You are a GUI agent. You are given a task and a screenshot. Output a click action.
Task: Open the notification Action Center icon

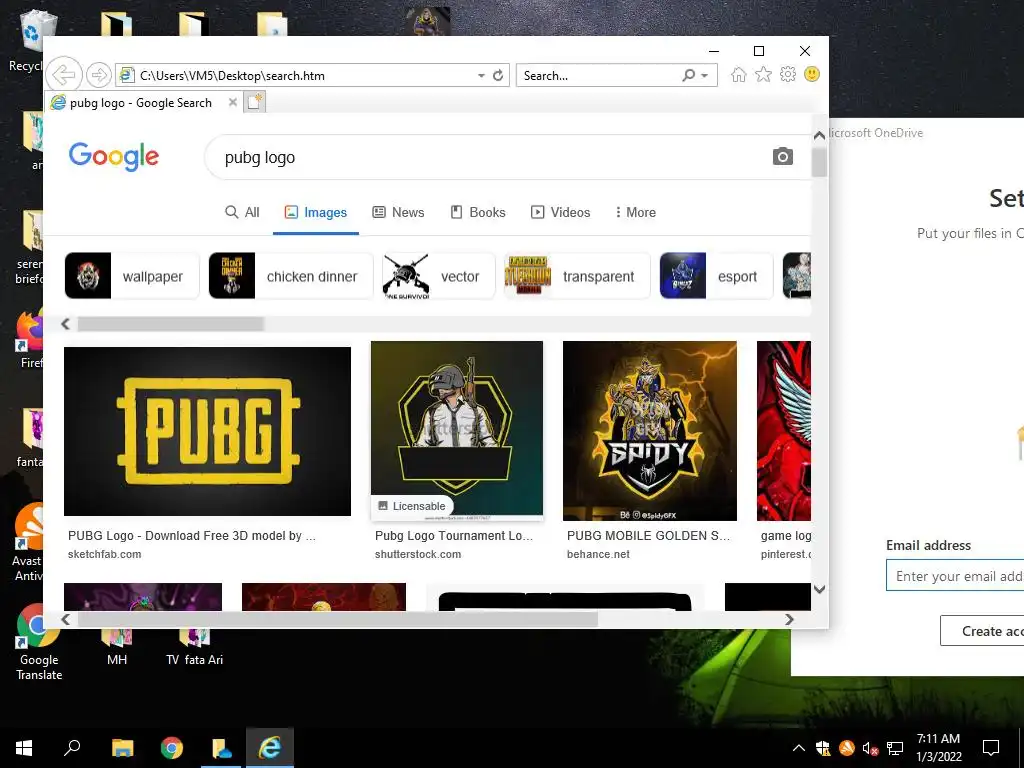coord(991,748)
